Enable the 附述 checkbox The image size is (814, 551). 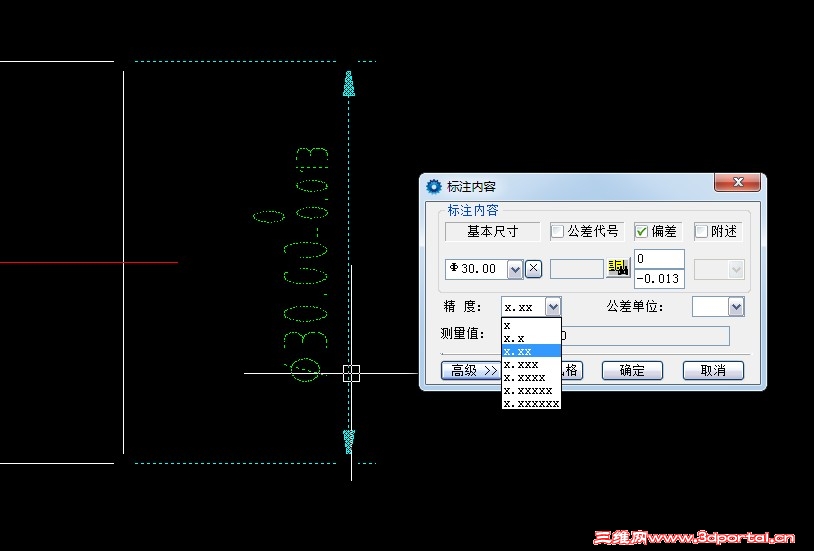701,231
